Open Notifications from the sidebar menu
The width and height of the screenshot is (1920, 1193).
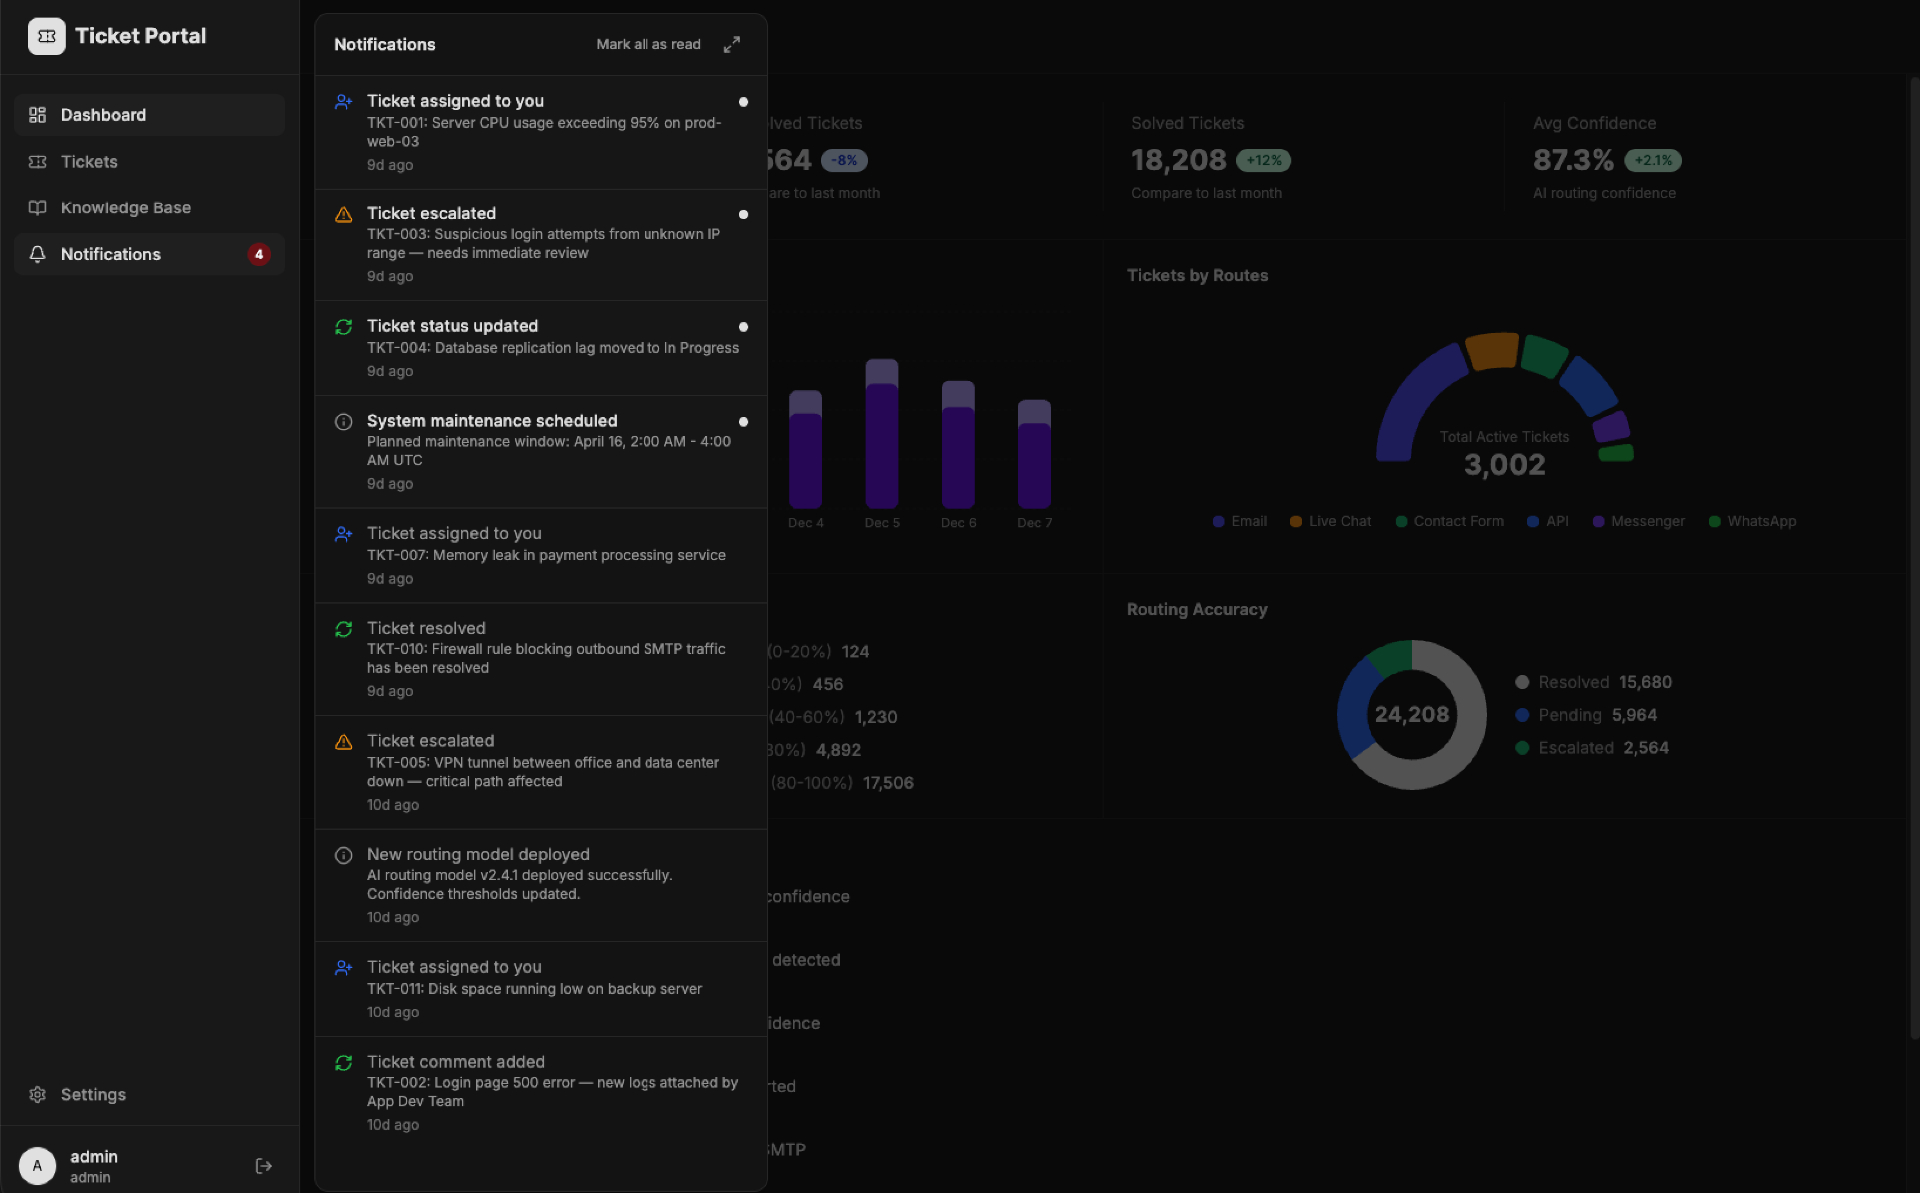pyautogui.click(x=110, y=254)
